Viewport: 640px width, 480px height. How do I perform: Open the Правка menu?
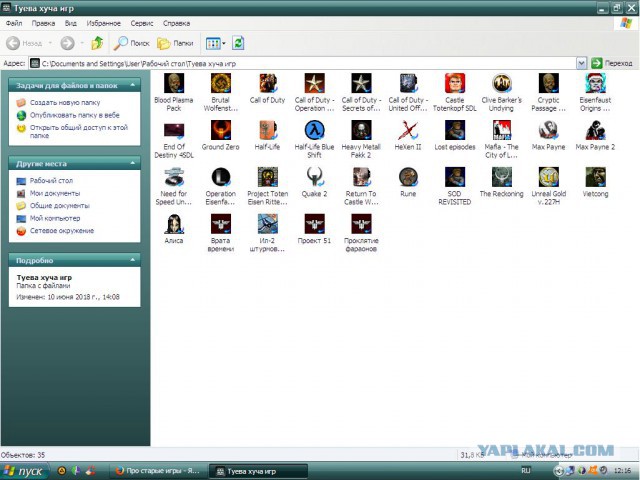pos(43,23)
